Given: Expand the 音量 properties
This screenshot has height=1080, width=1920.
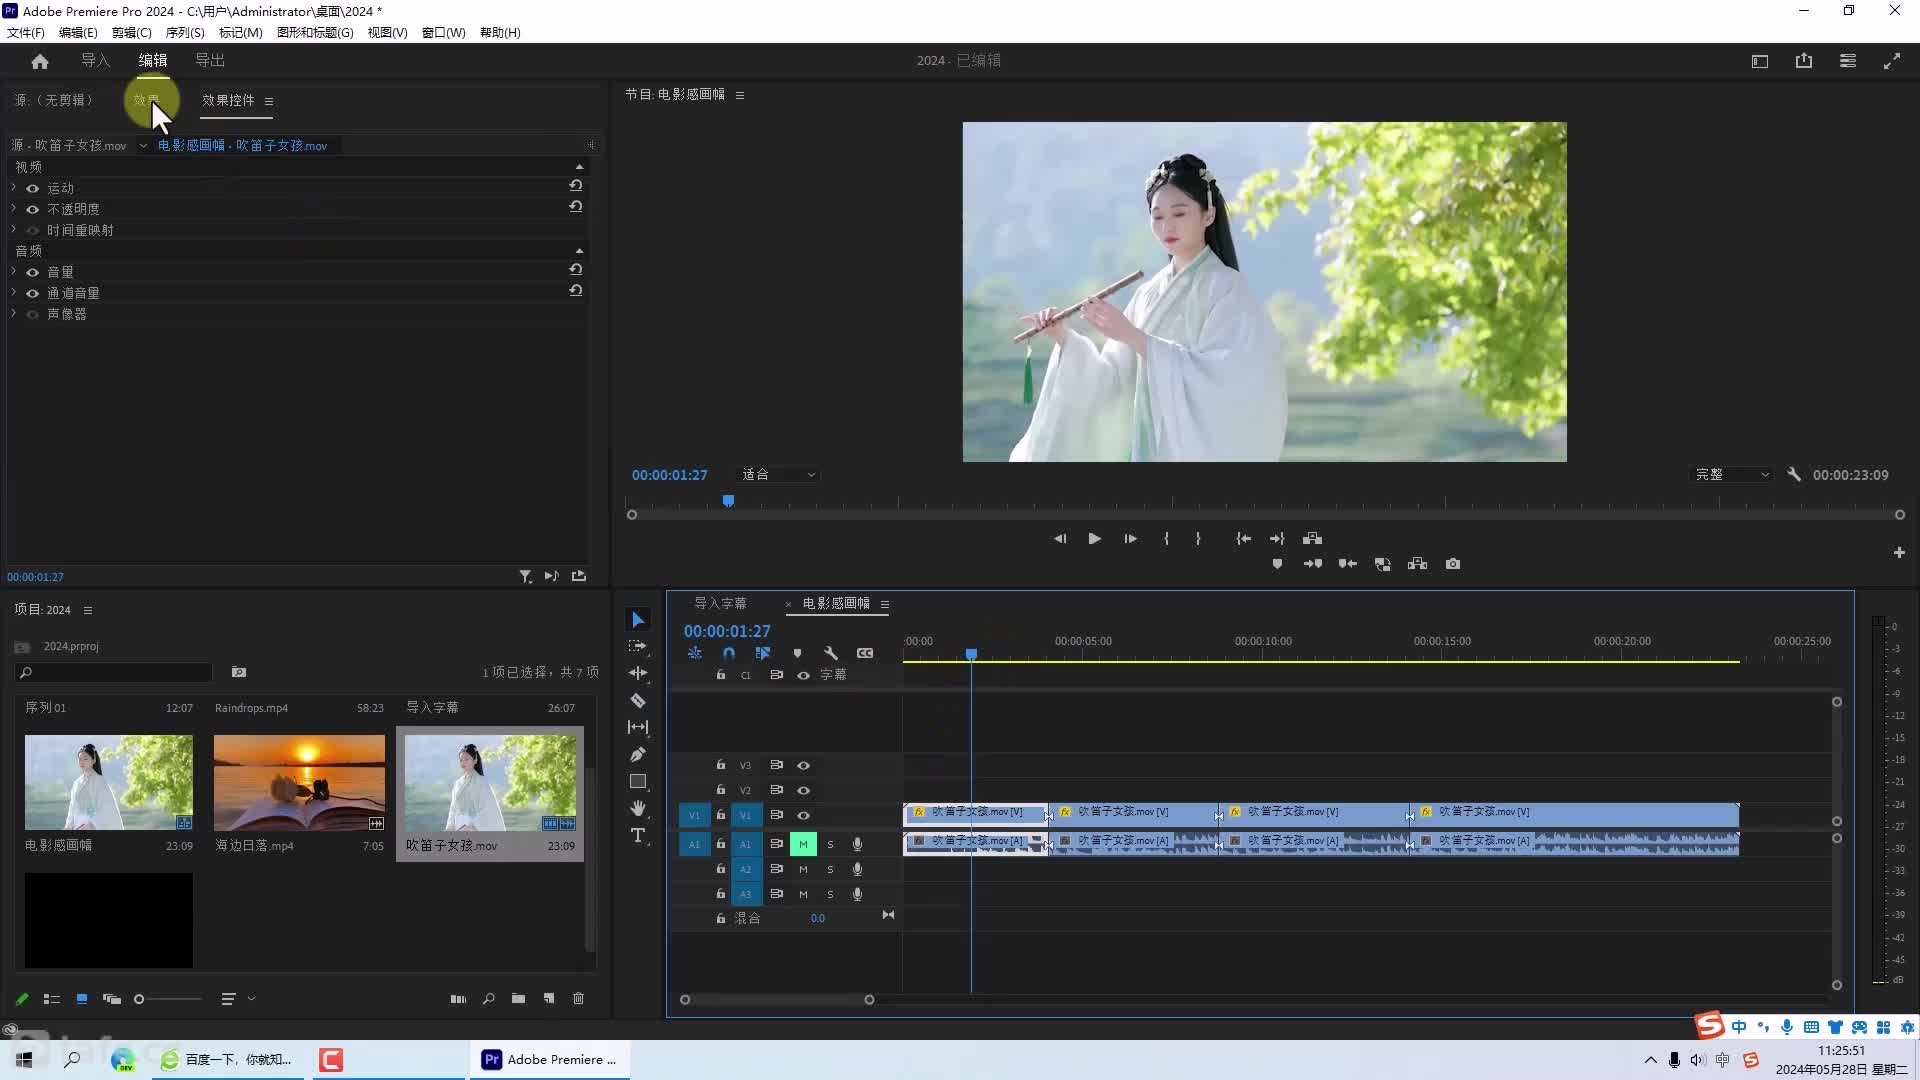Looking at the screenshot, I should click(x=14, y=272).
